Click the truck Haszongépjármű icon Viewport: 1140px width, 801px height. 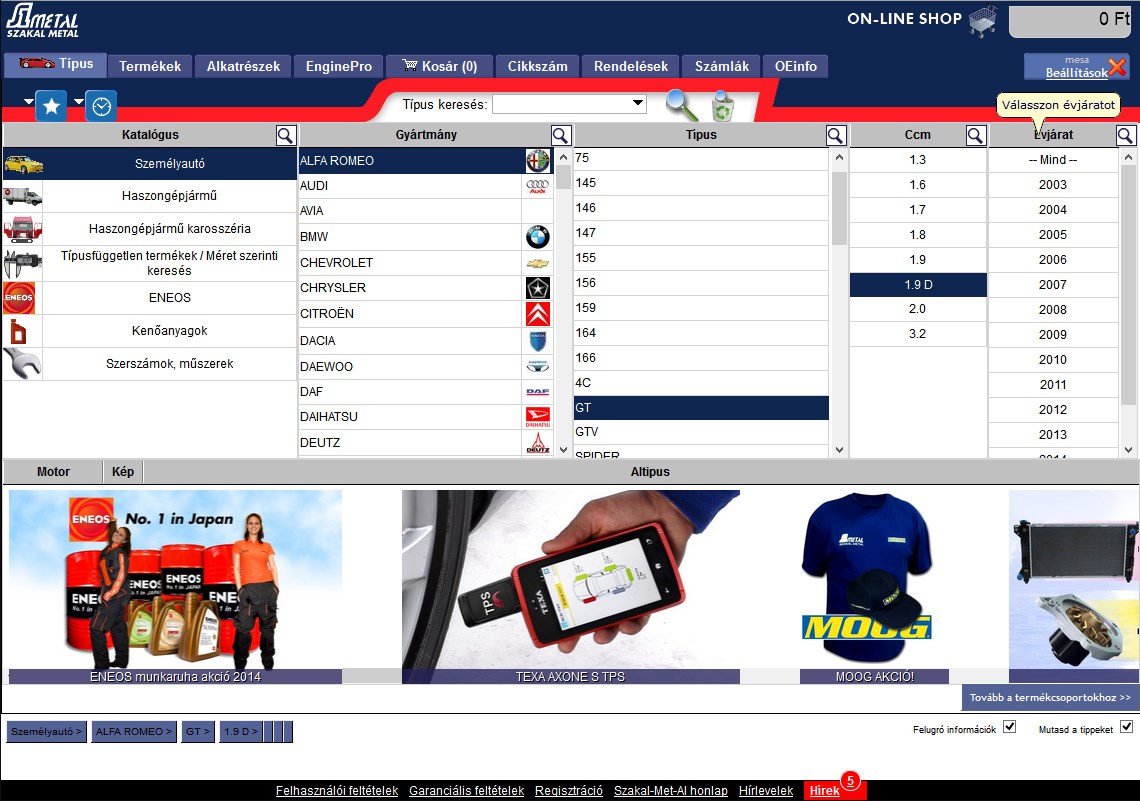click(23, 196)
